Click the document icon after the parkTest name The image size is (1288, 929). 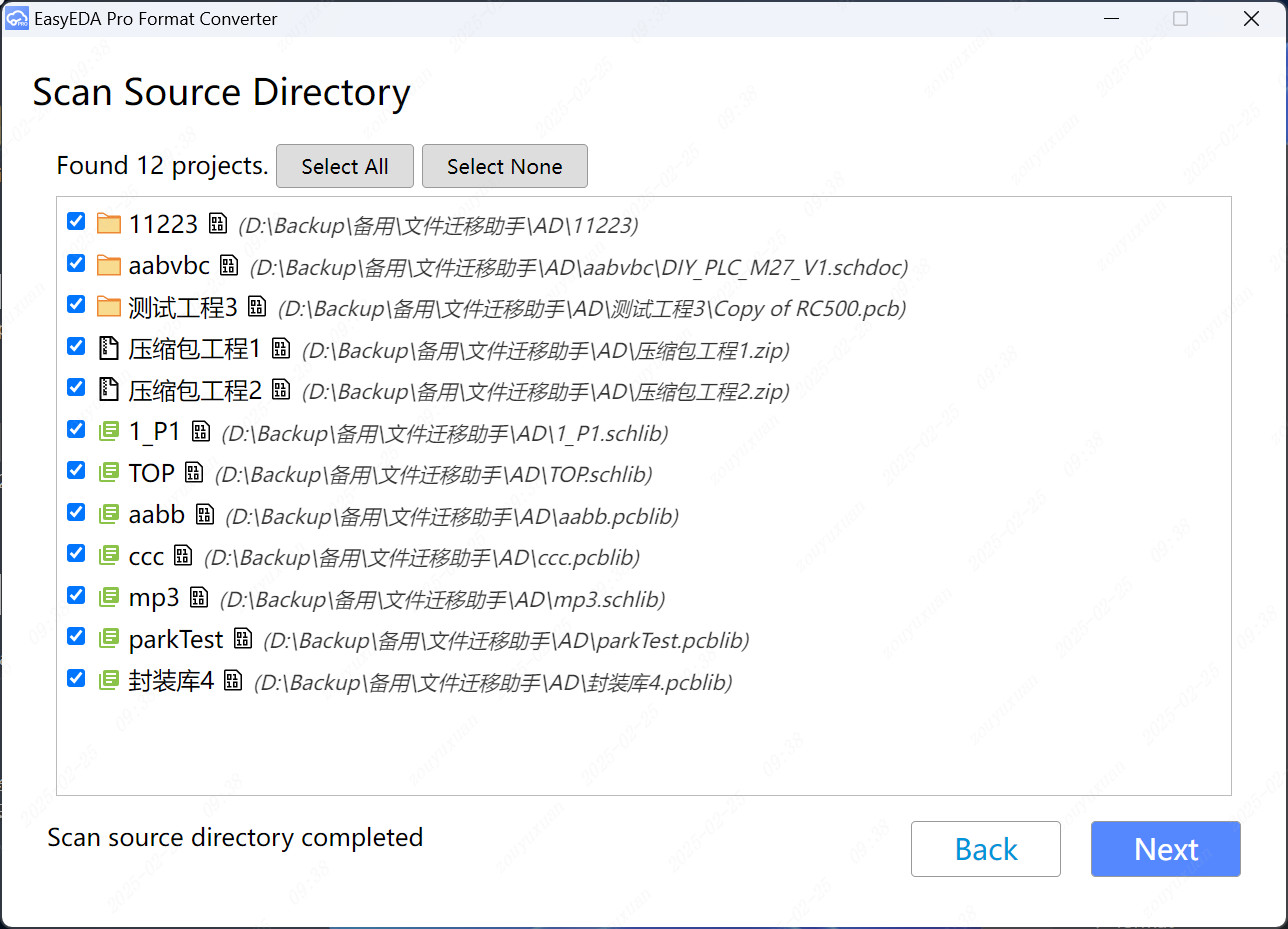(243, 639)
